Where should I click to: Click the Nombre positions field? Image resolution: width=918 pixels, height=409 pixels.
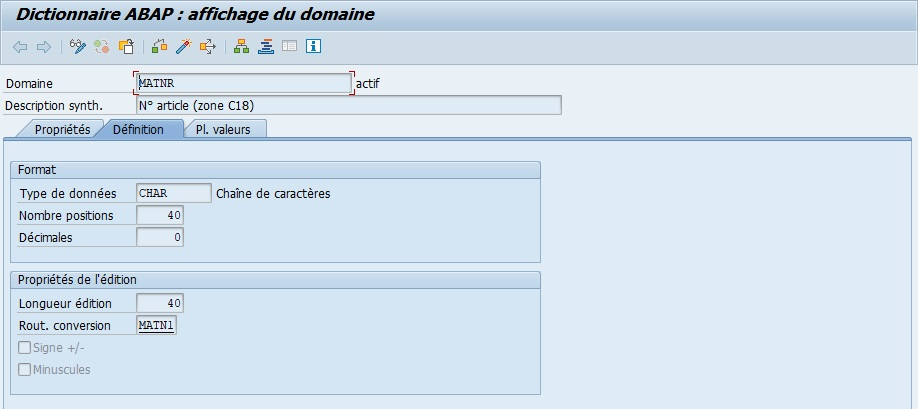tap(160, 216)
